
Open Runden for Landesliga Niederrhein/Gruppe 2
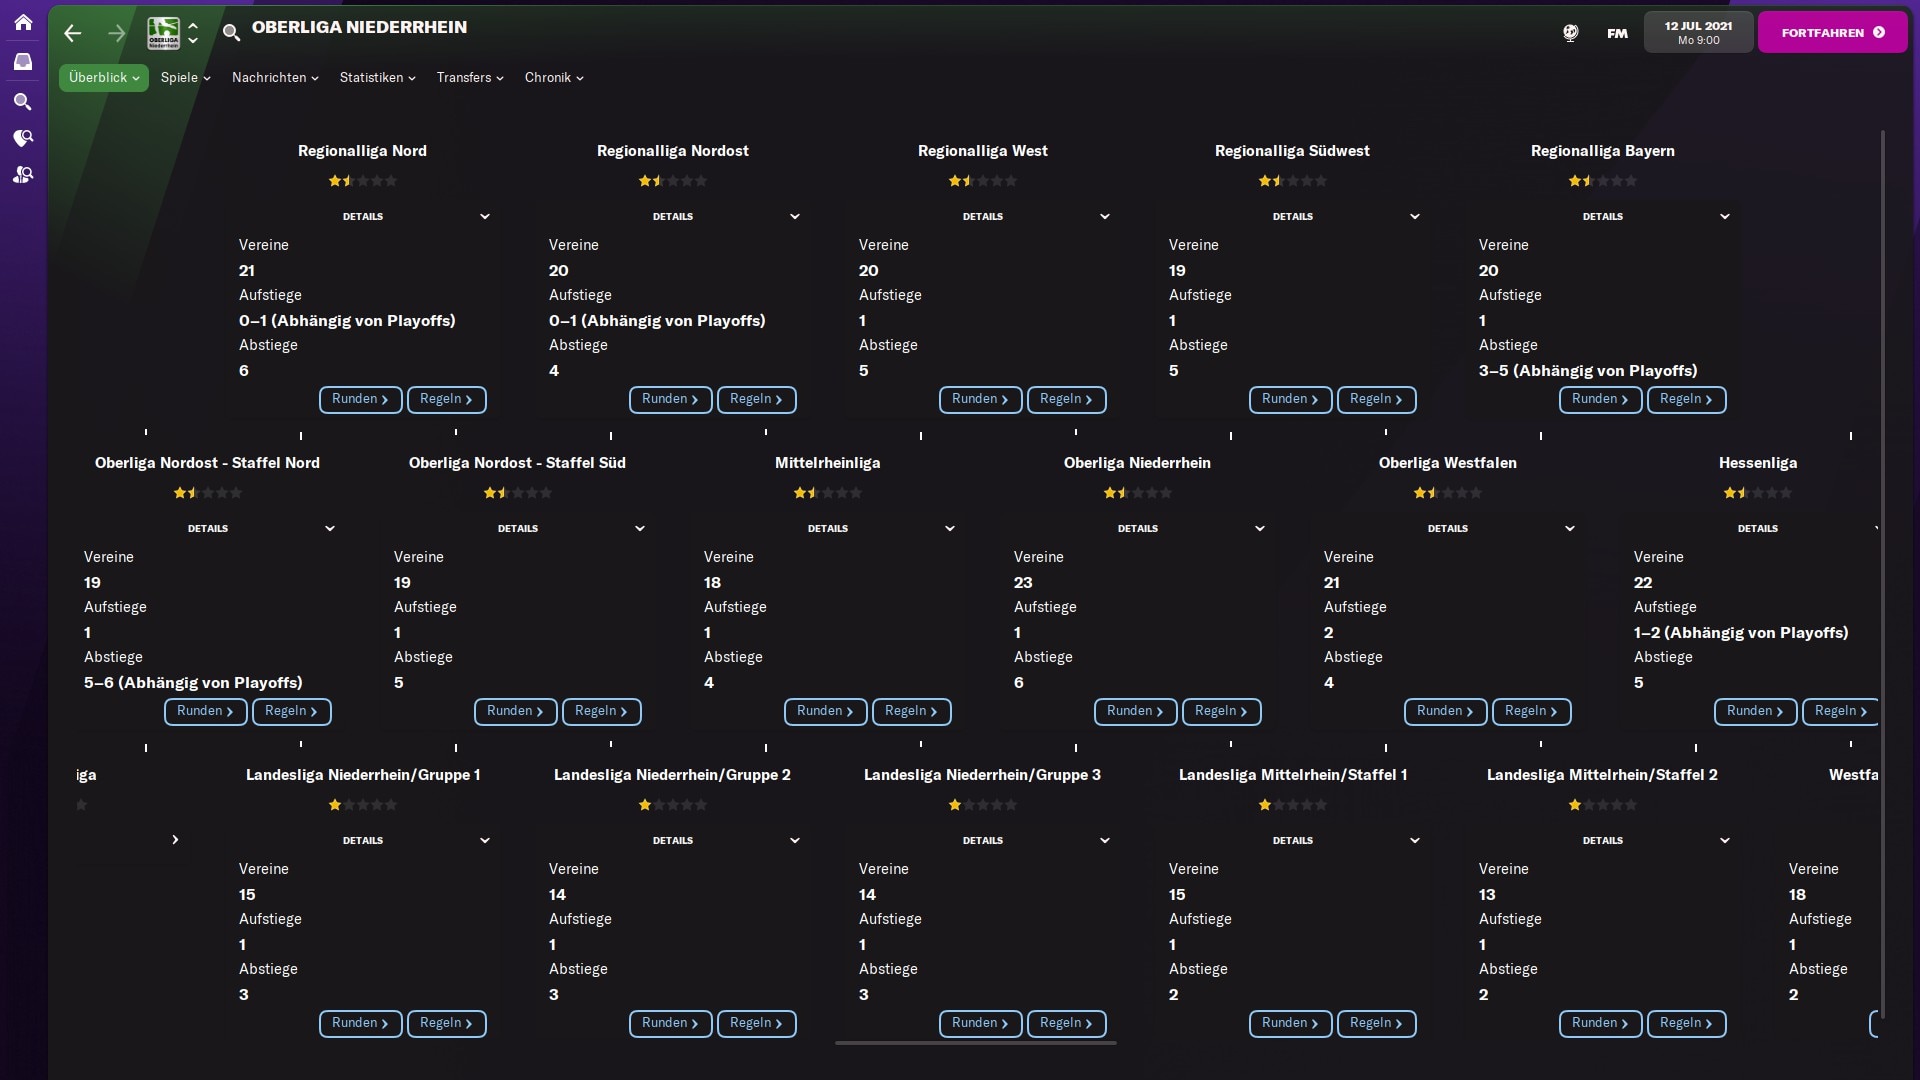coord(670,1024)
